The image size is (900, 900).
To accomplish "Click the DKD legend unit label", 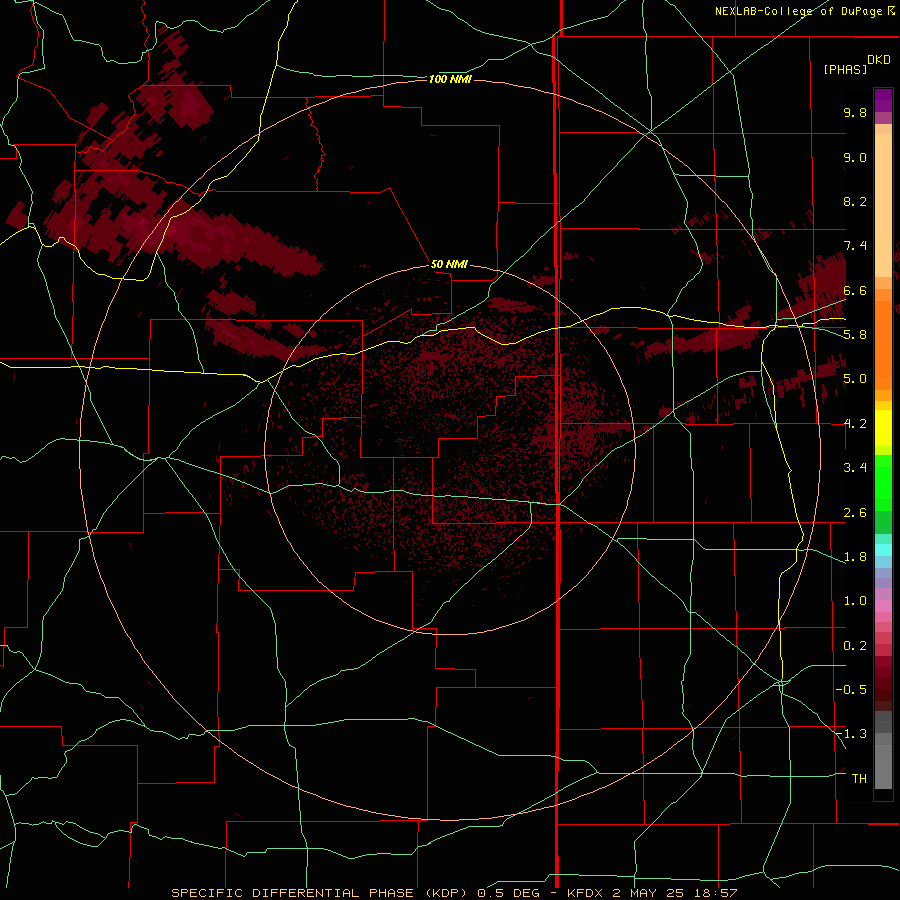I will 878,60.
